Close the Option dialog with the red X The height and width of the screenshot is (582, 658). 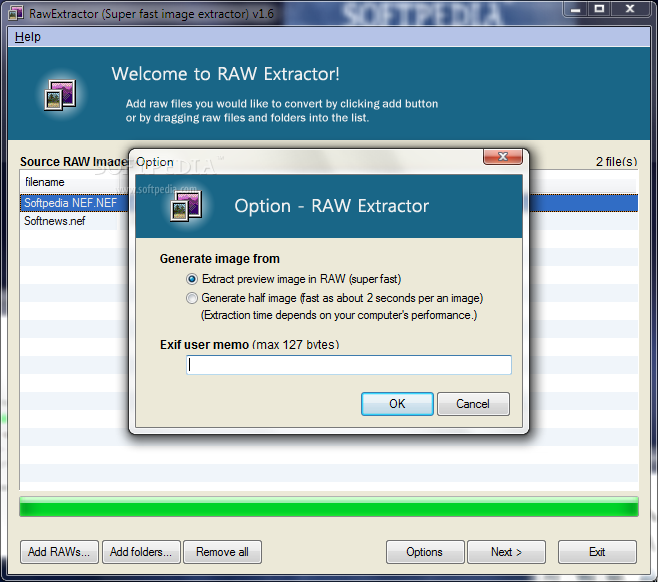pyautogui.click(x=503, y=157)
